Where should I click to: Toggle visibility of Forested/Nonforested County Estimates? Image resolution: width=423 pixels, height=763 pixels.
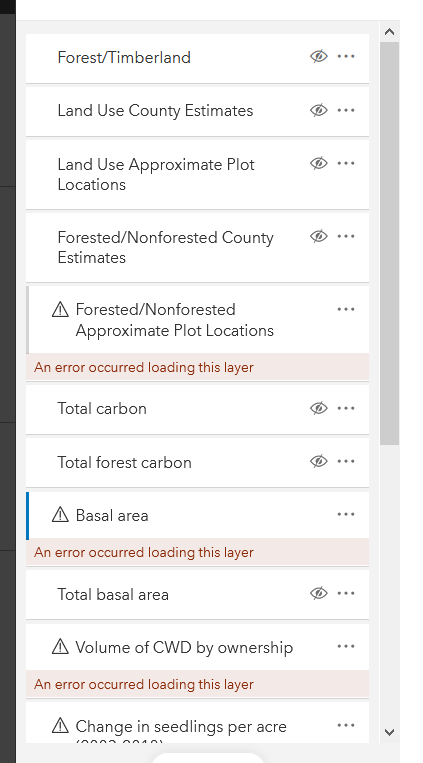click(x=319, y=236)
